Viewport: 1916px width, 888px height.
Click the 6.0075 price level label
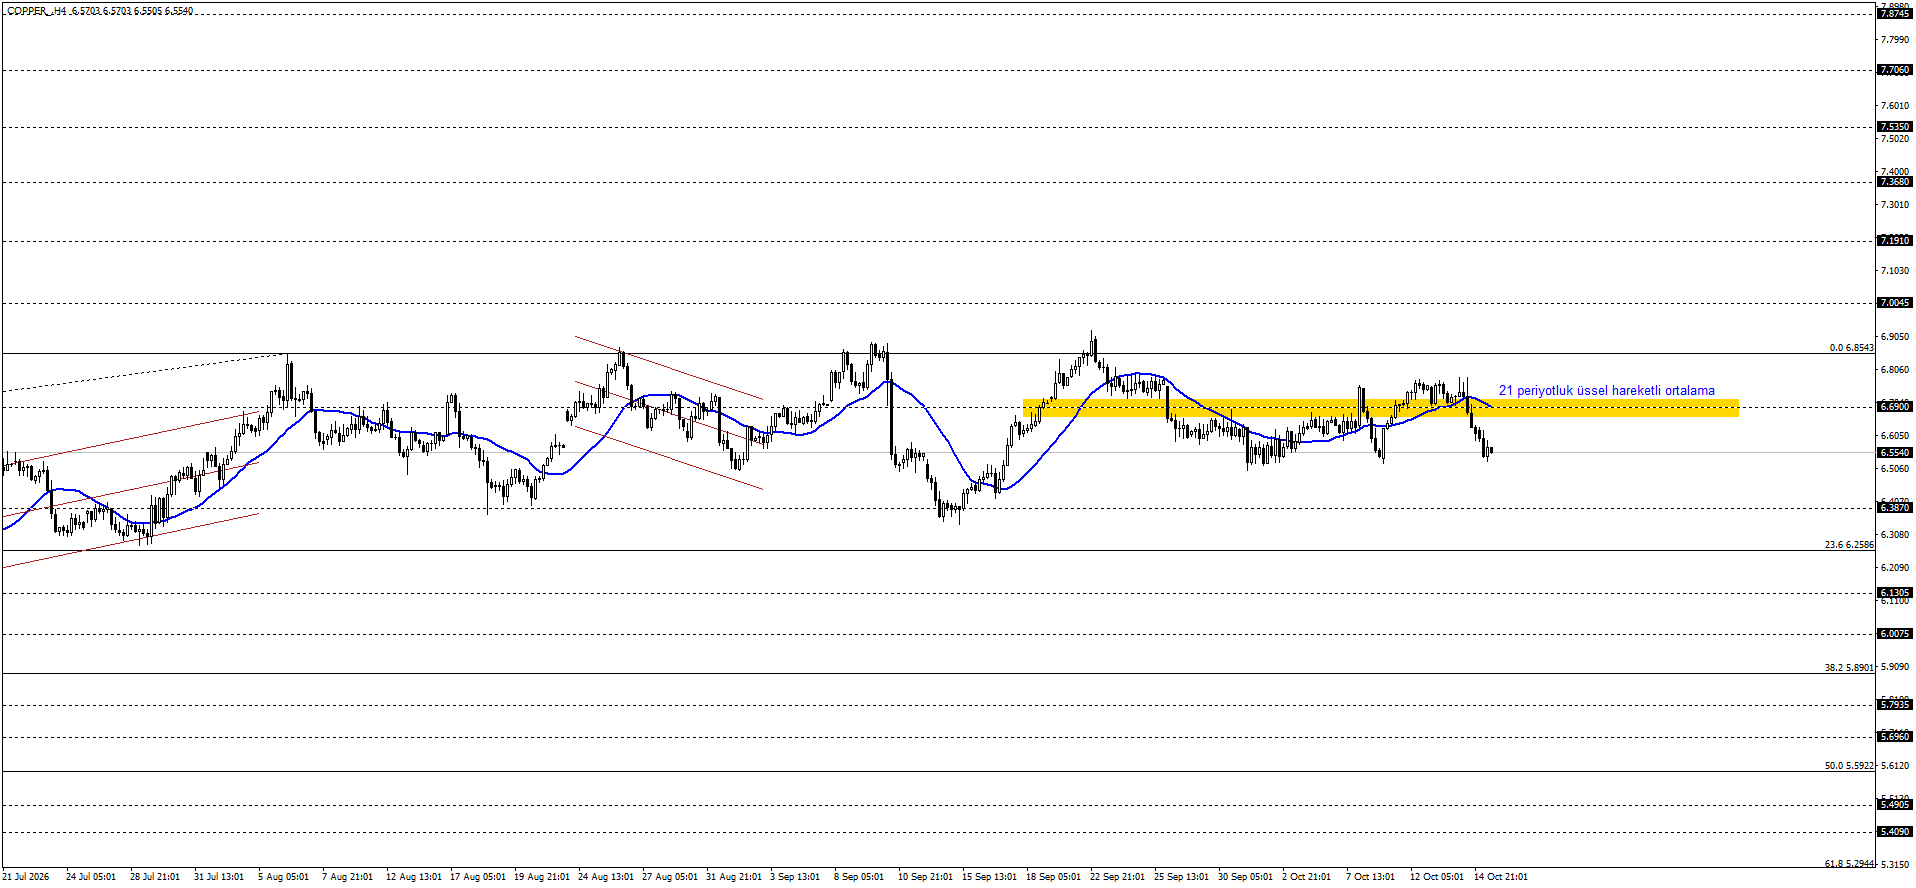[1895, 634]
